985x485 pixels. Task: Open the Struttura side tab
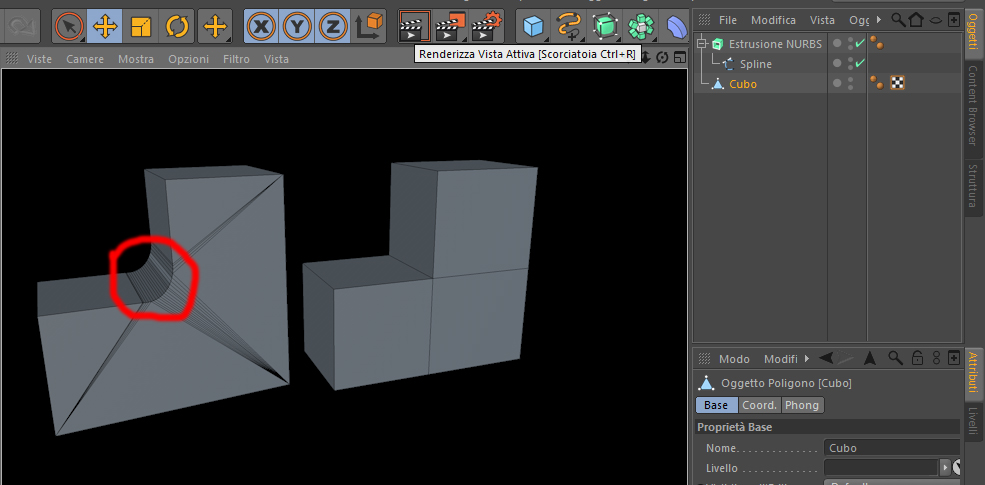tap(973, 186)
